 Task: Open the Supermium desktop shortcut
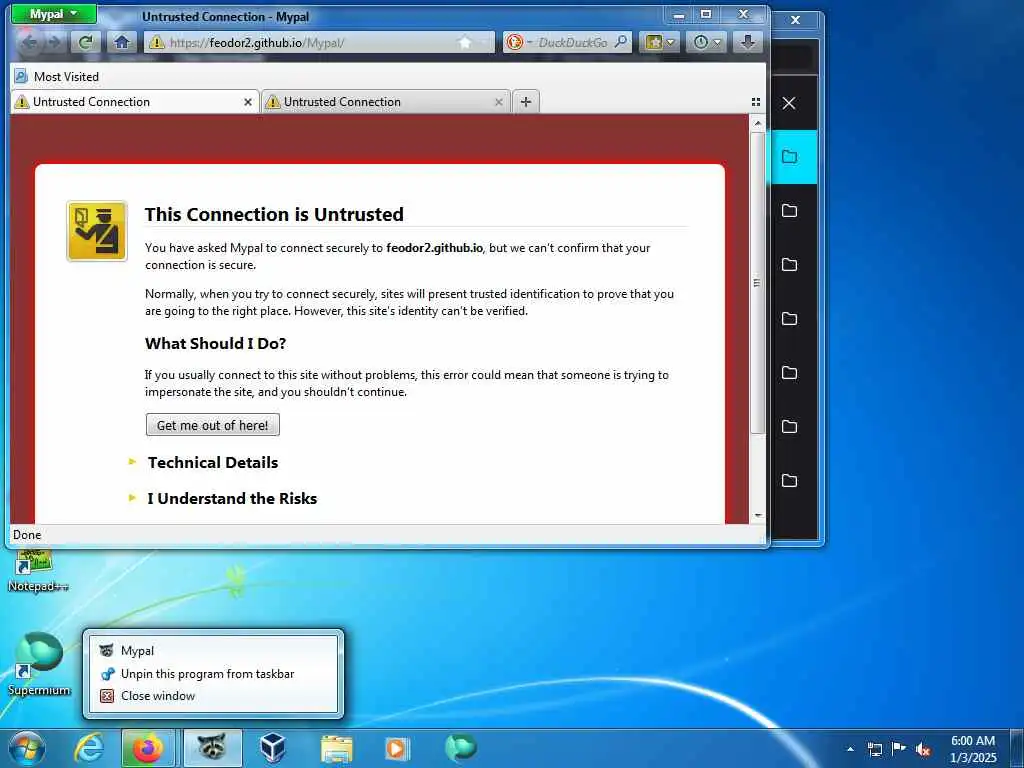39,664
